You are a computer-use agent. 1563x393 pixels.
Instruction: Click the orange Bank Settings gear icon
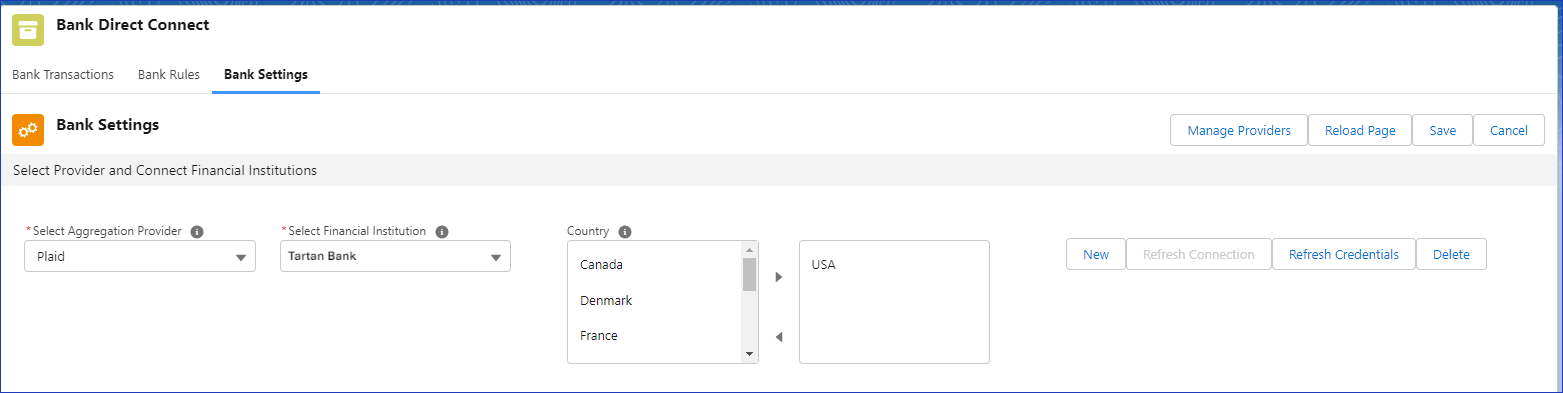28,130
